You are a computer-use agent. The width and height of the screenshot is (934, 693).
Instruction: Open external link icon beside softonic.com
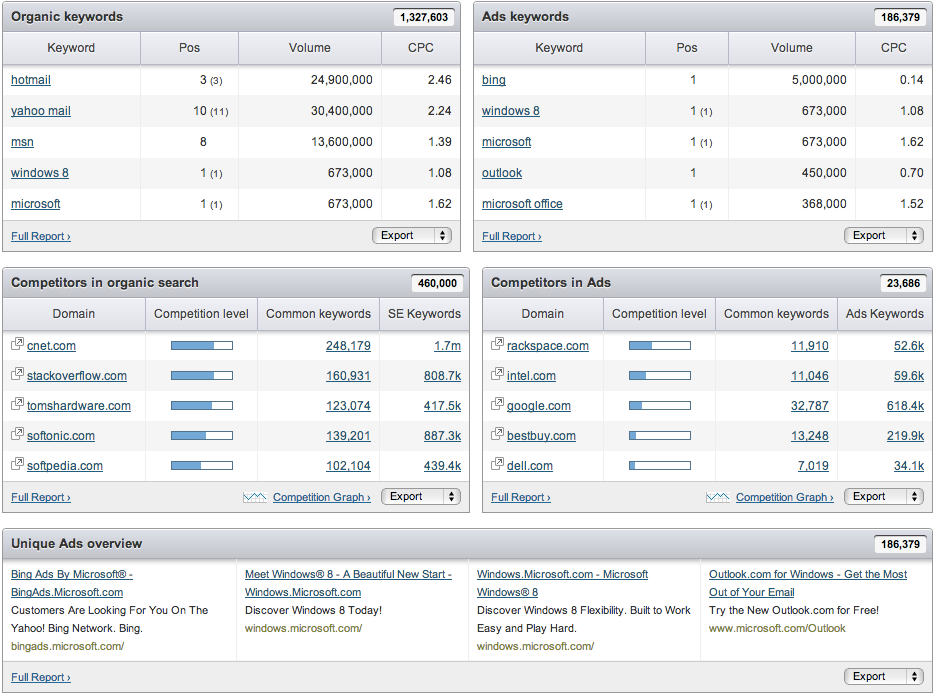coord(17,434)
